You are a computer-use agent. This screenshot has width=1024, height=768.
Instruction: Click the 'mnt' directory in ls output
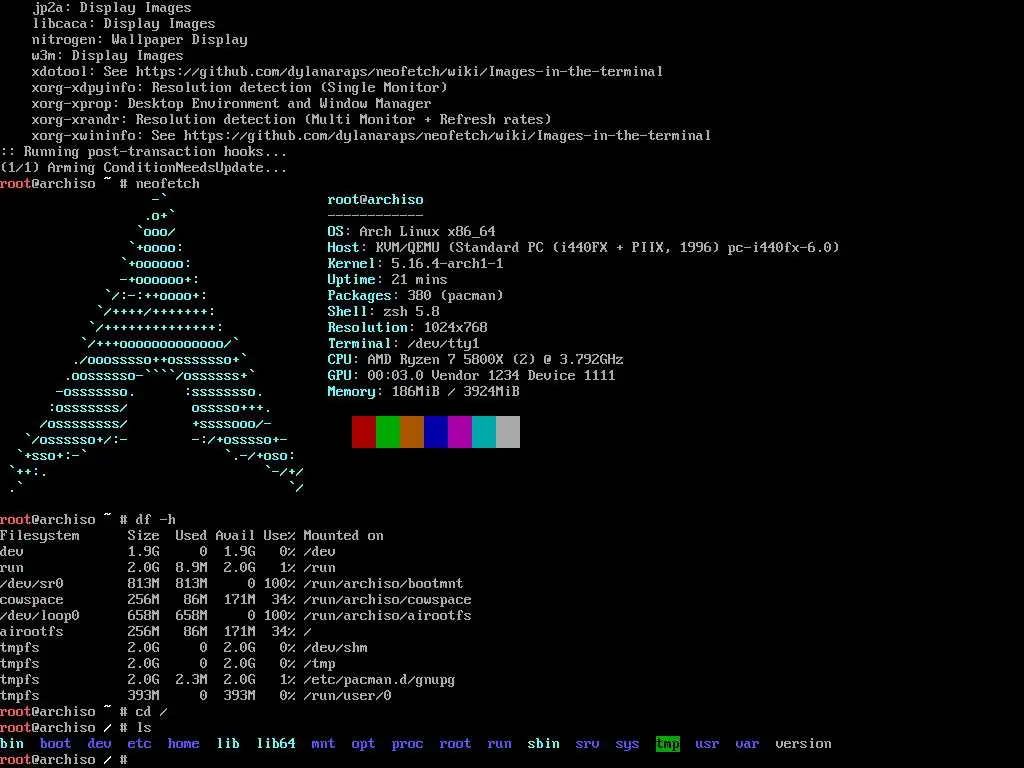323,744
